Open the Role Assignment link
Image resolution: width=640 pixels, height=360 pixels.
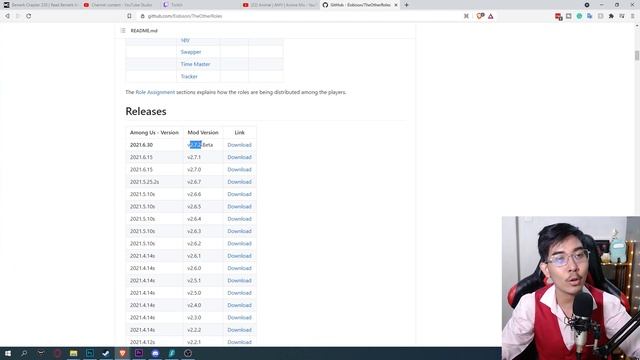click(155, 92)
